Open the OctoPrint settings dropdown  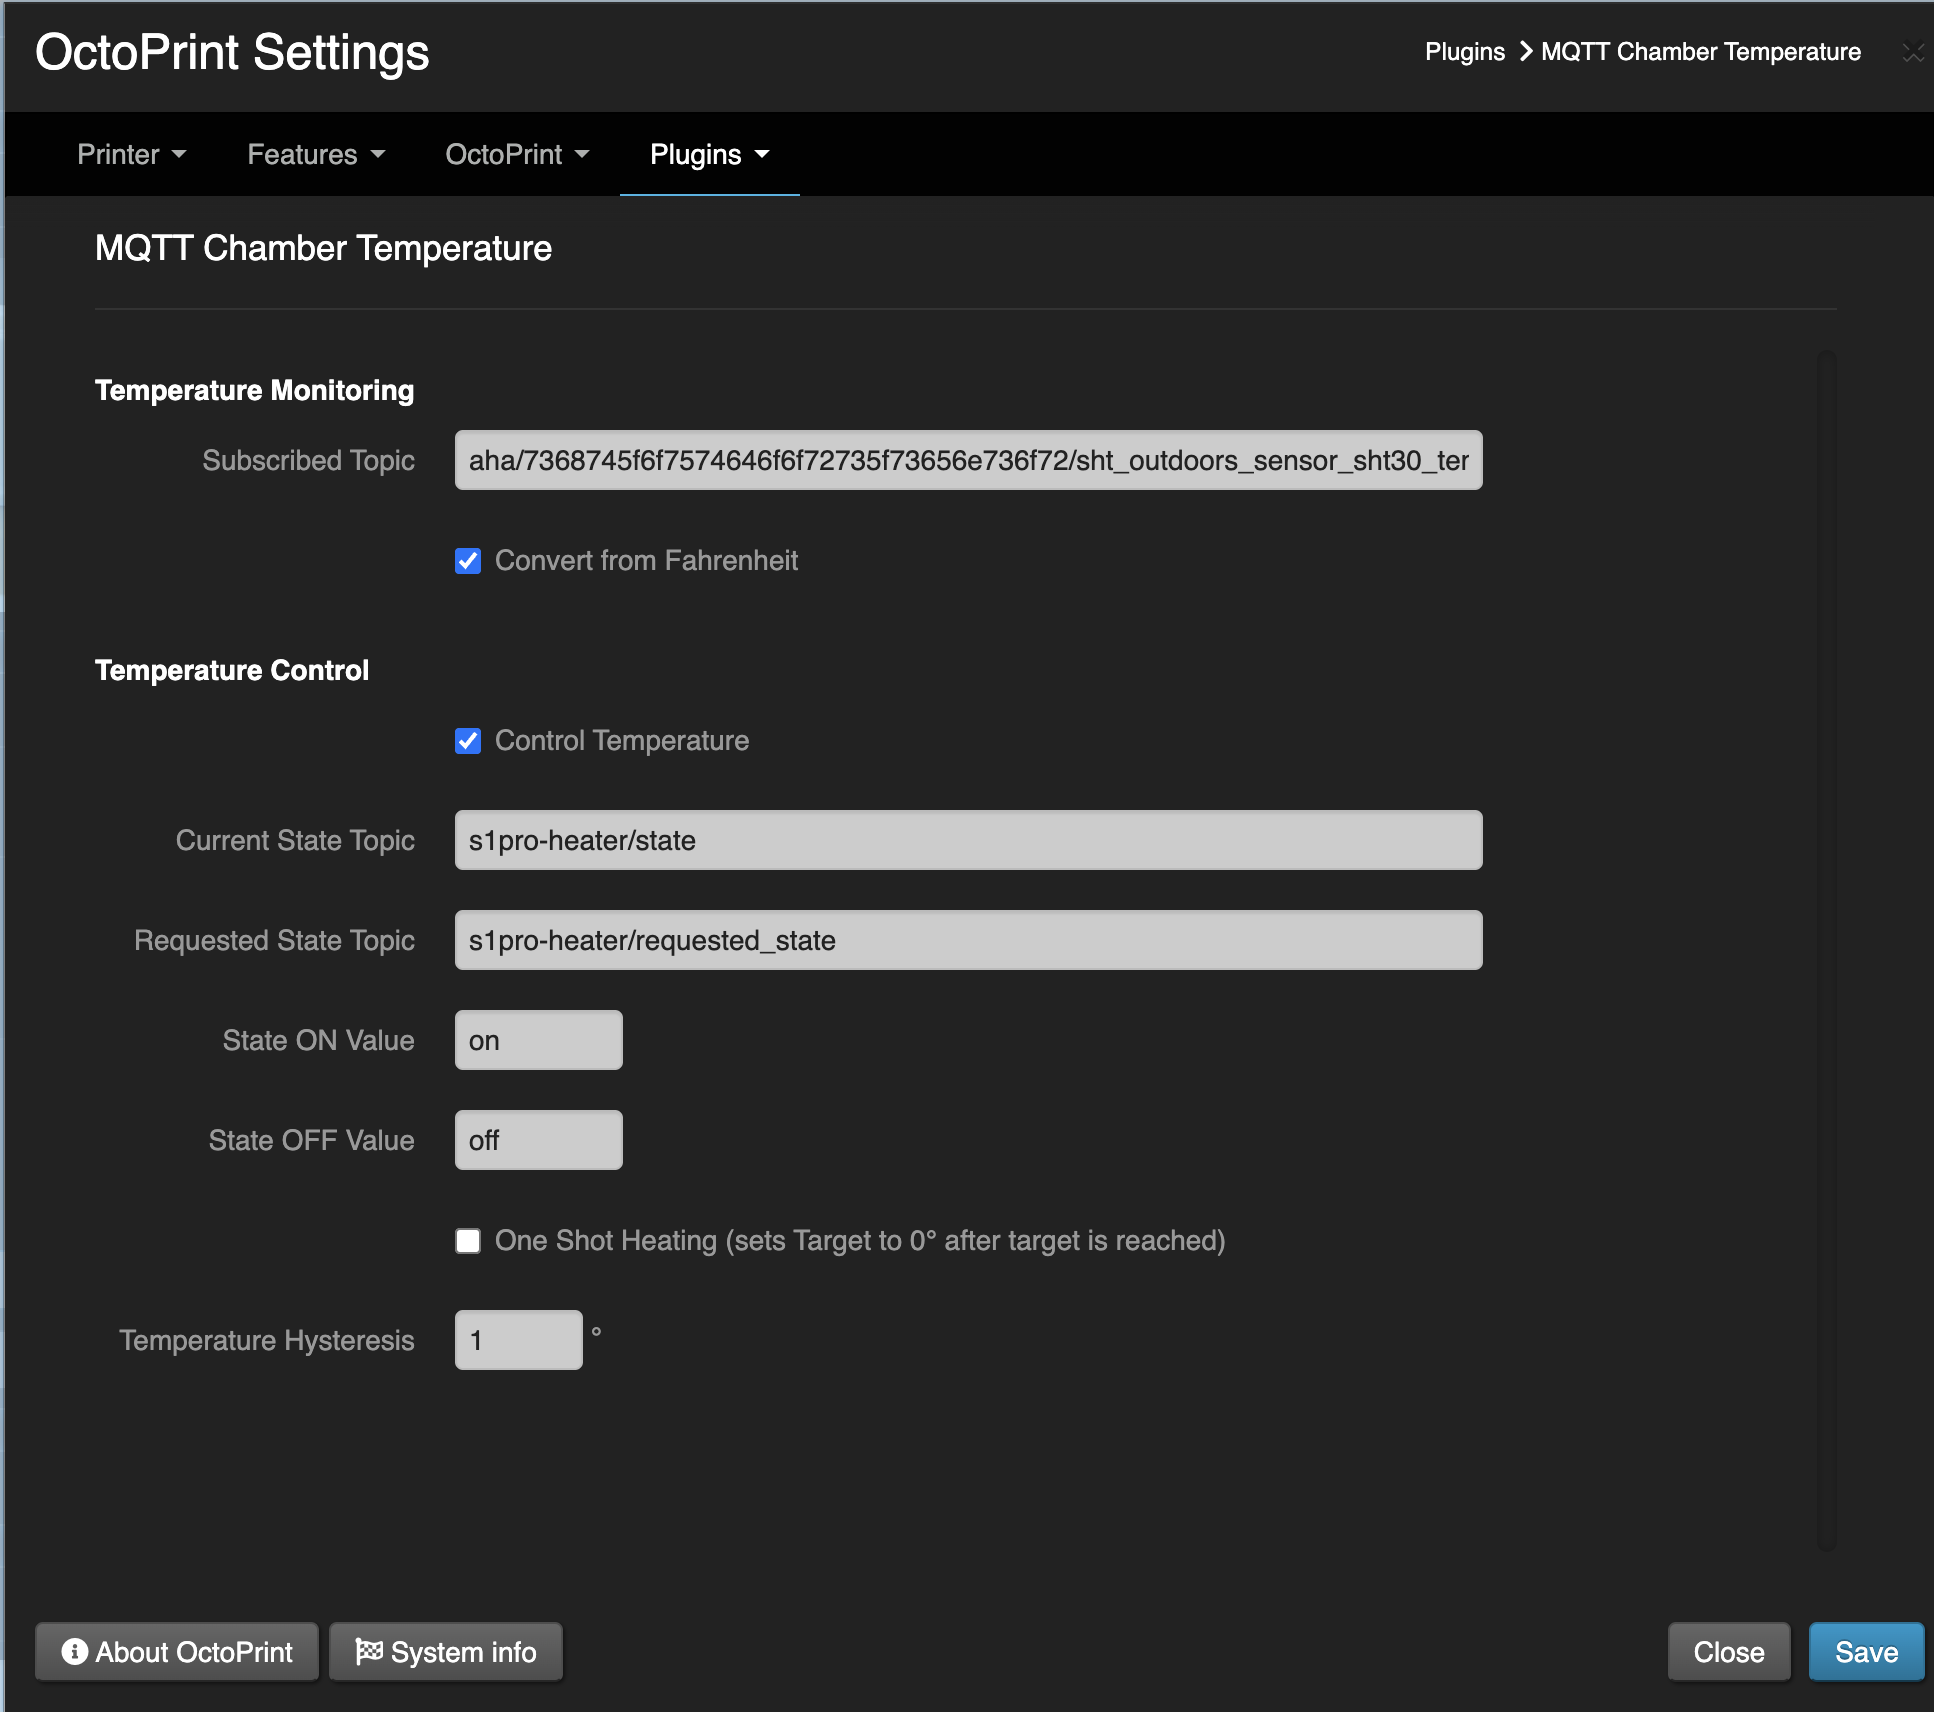point(517,154)
